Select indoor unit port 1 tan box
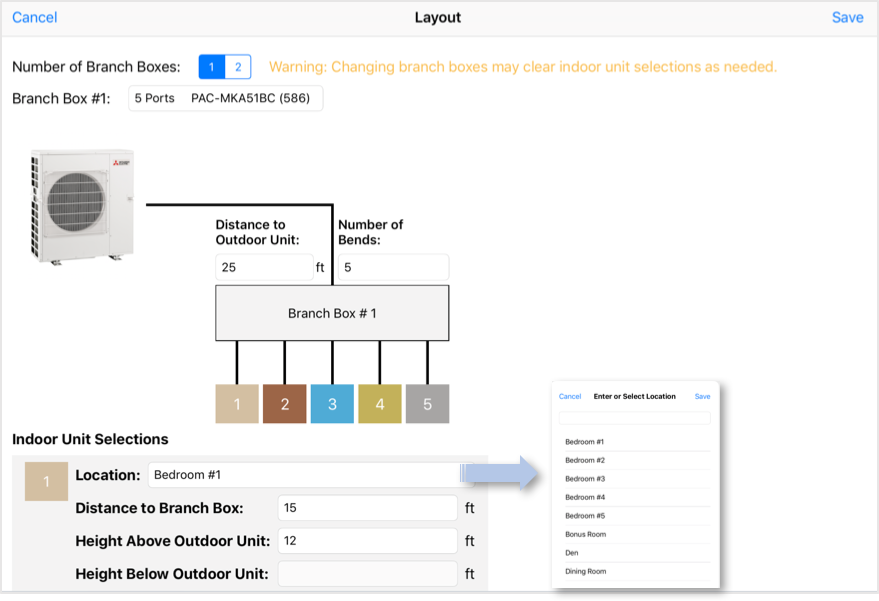 click(237, 404)
